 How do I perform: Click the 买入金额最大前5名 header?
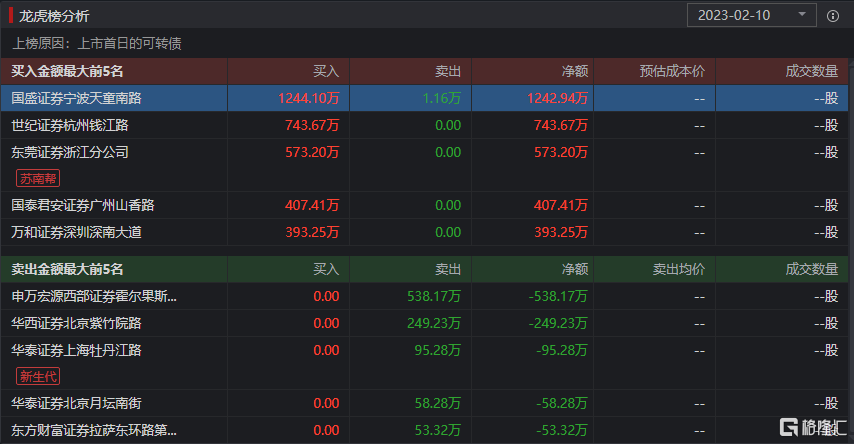[x=67, y=71]
